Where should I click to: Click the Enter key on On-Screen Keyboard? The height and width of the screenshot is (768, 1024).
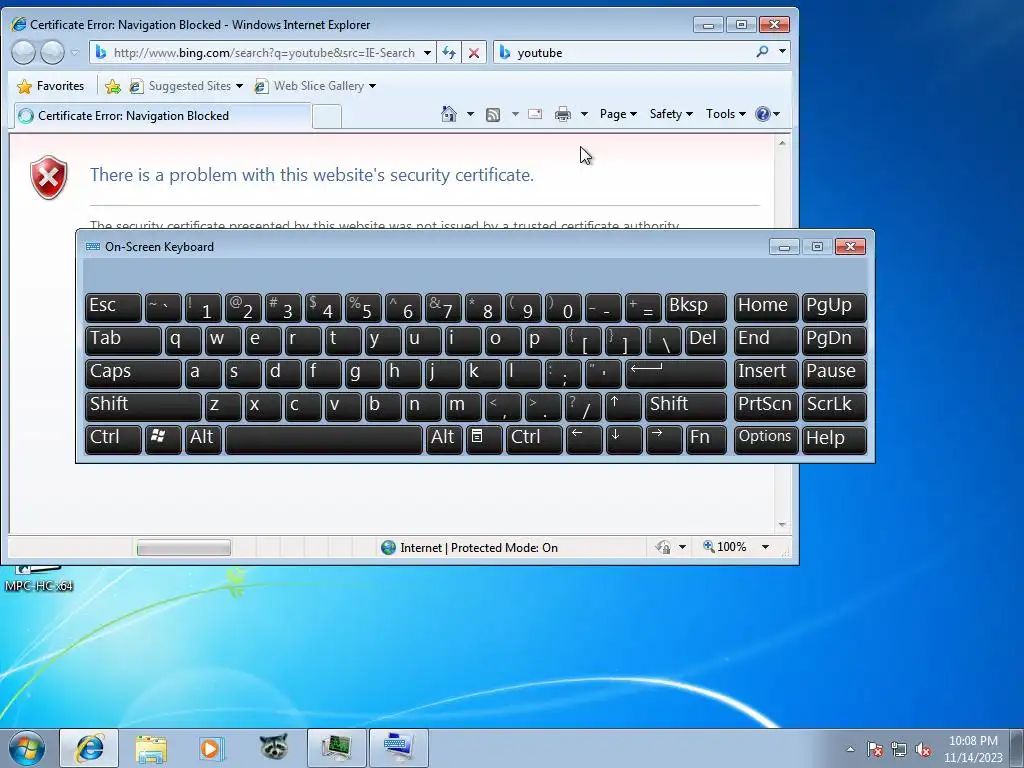coord(676,373)
